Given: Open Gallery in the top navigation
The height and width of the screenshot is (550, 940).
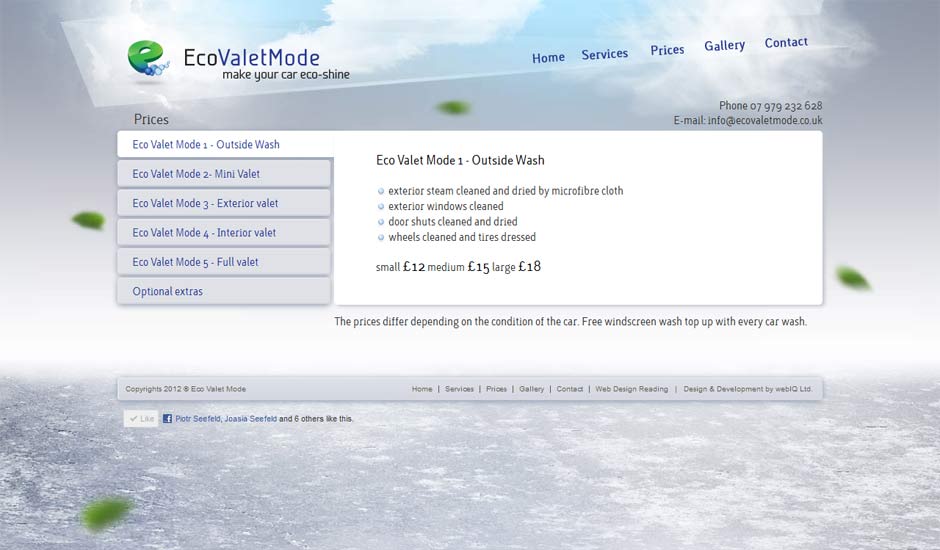Looking at the screenshot, I should [x=724, y=46].
